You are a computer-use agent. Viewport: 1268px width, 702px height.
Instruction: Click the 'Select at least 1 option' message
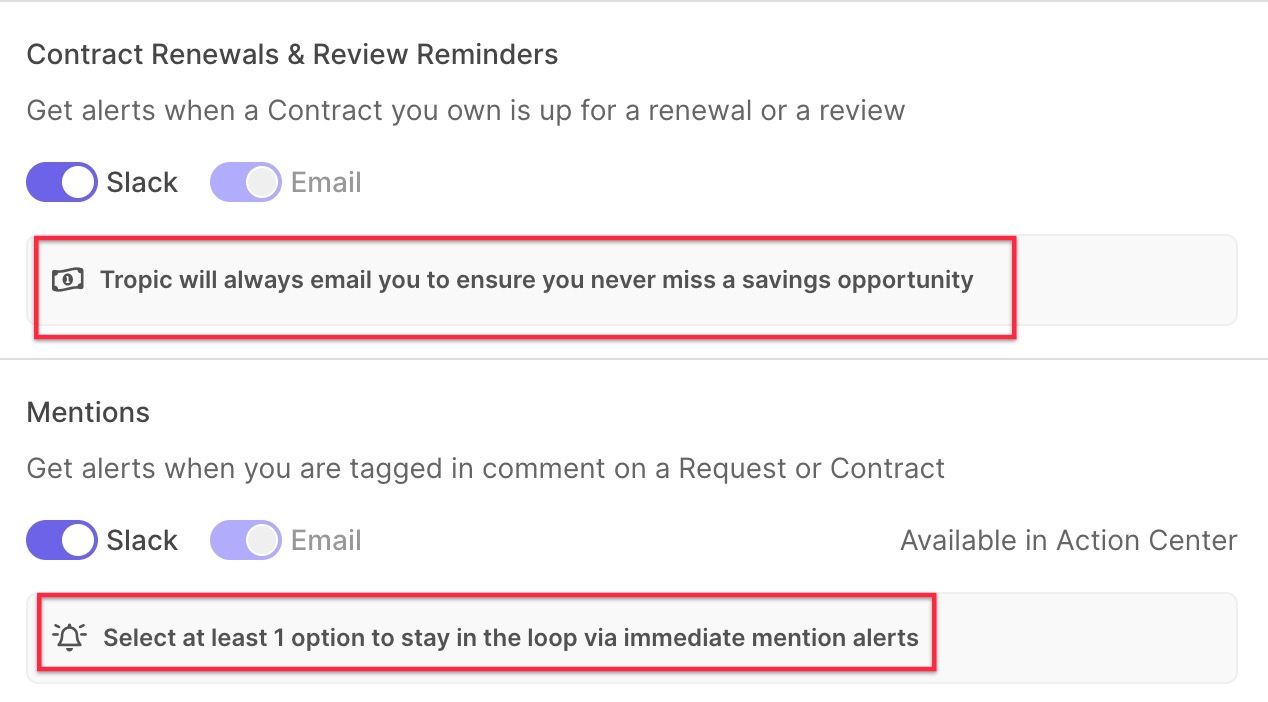coord(511,637)
